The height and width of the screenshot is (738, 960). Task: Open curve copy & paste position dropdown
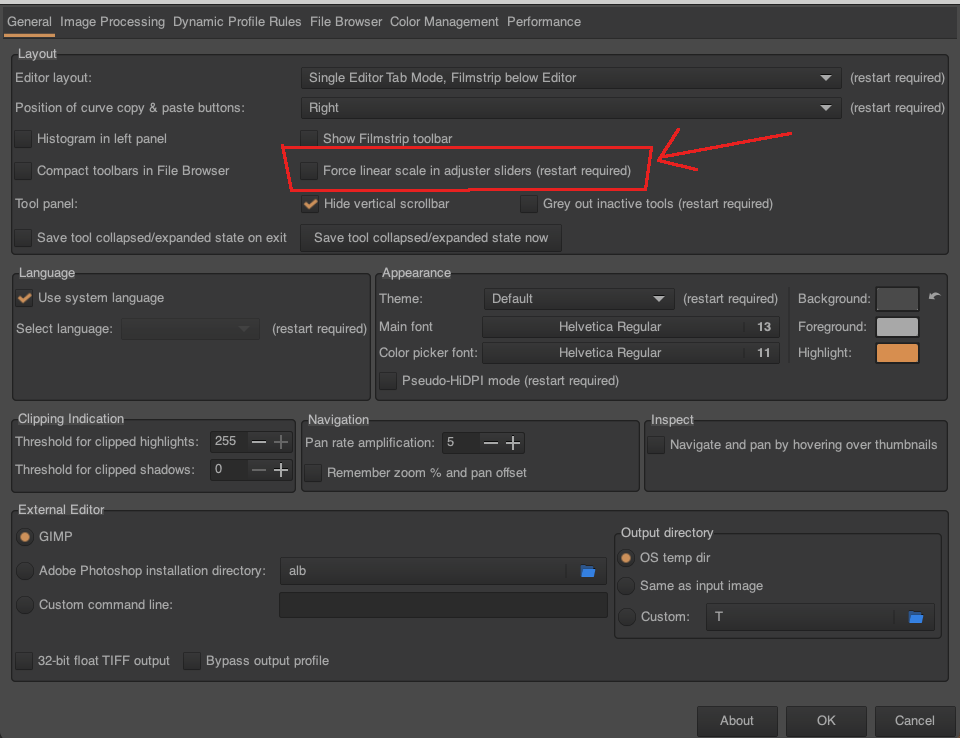(x=570, y=108)
